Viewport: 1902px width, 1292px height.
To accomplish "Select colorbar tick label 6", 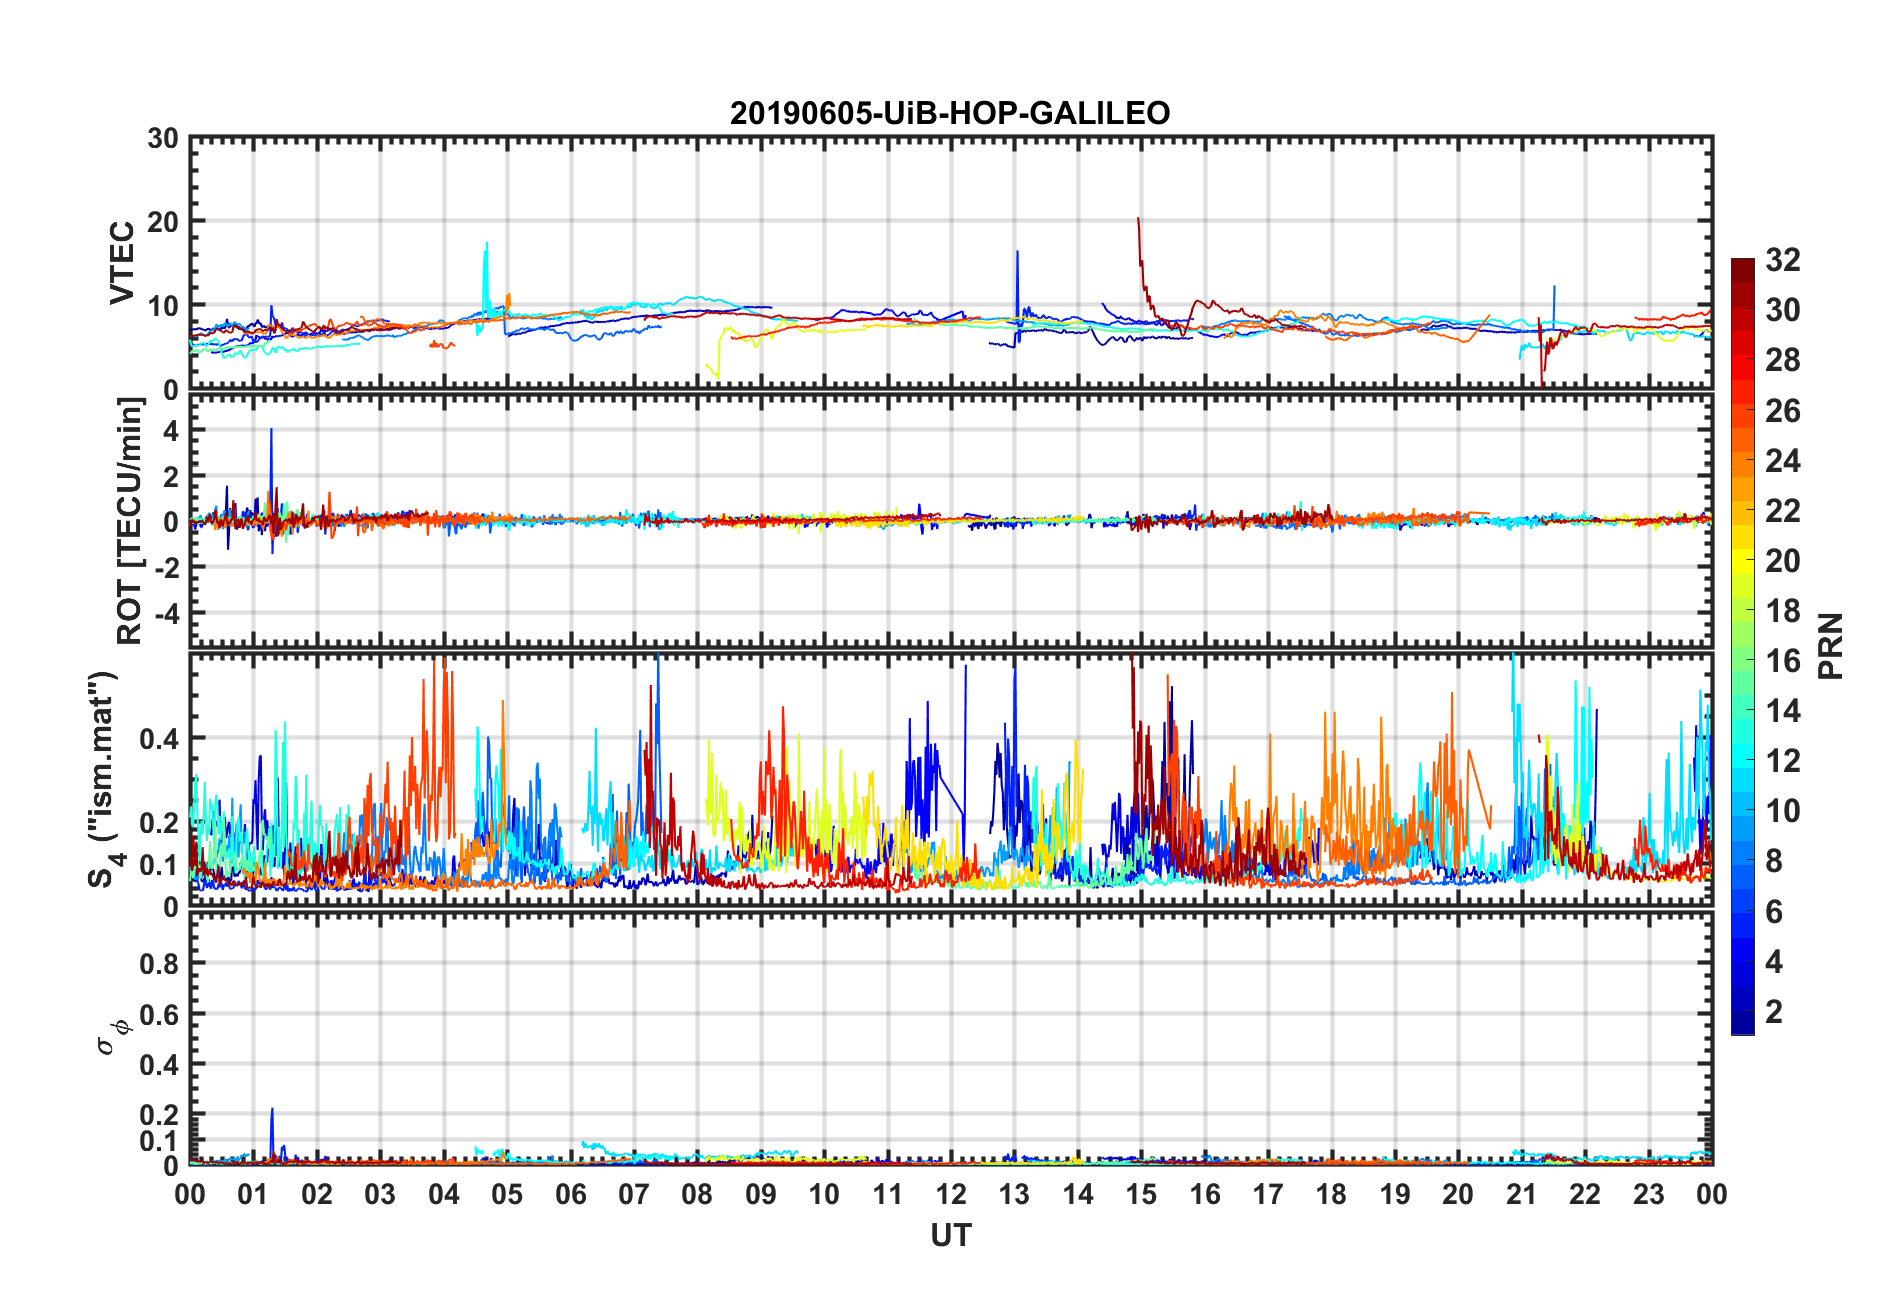I will 1774,911.
